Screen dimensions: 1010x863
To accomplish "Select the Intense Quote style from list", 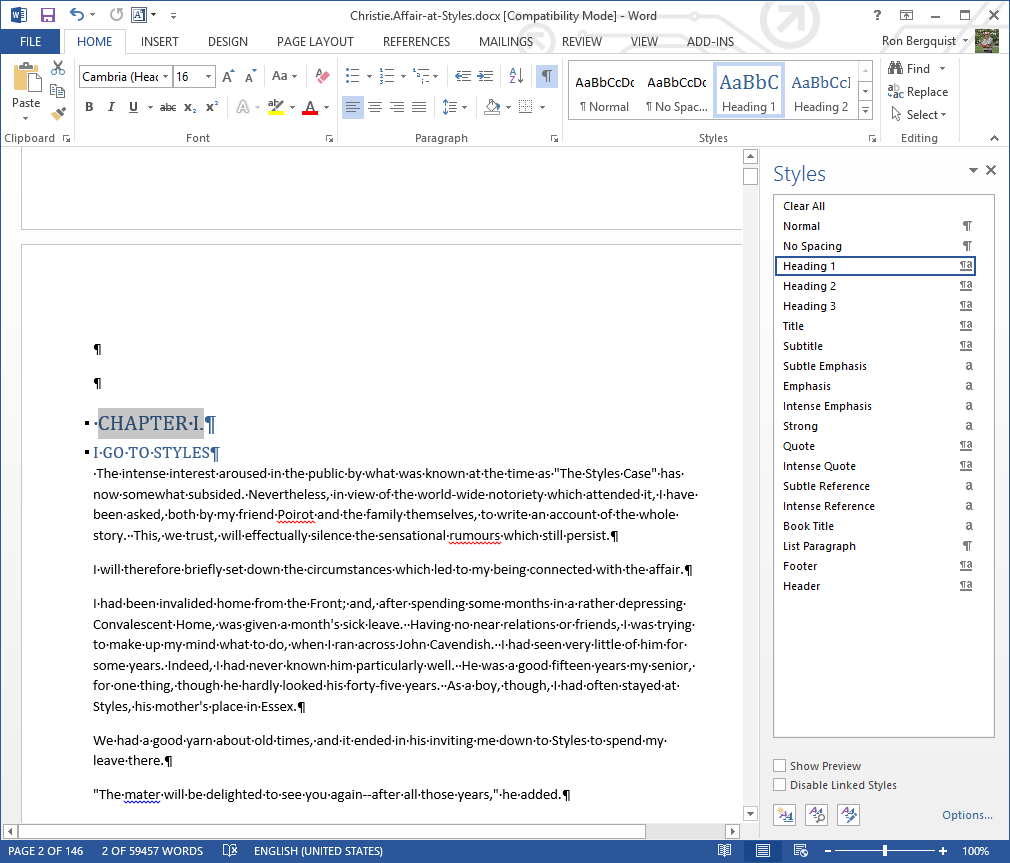I will coord(819,466).
